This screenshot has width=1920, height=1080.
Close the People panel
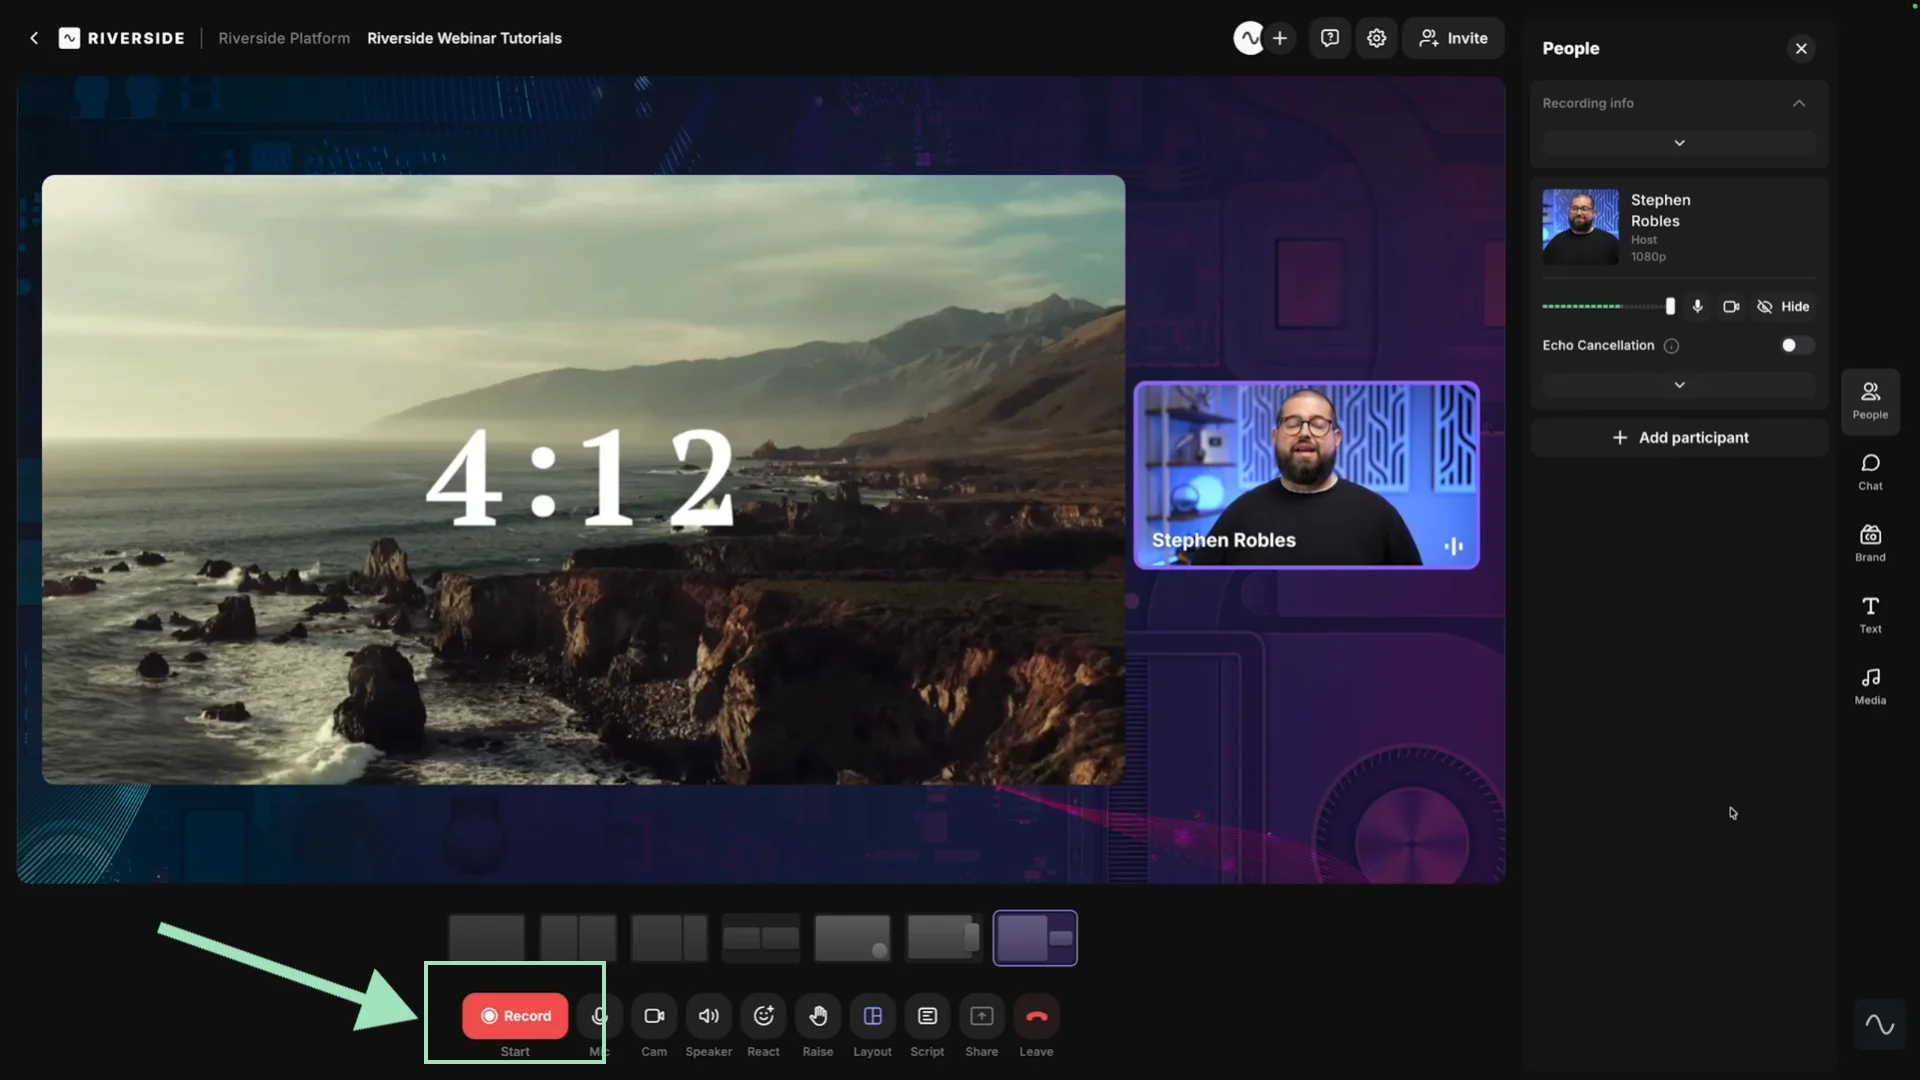click(x=1801, y=48)
